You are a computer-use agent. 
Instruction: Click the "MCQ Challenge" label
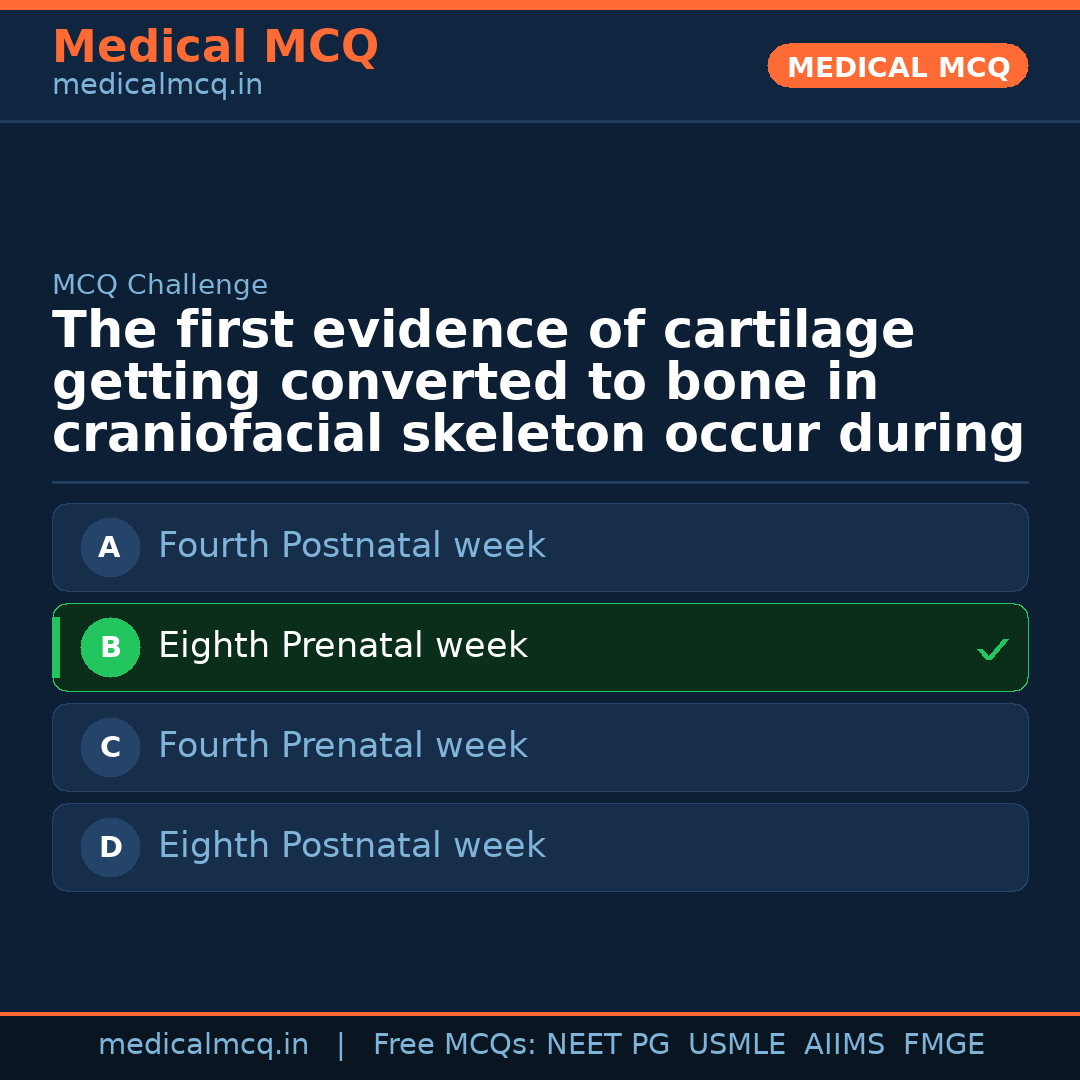[x=160, y=285]
